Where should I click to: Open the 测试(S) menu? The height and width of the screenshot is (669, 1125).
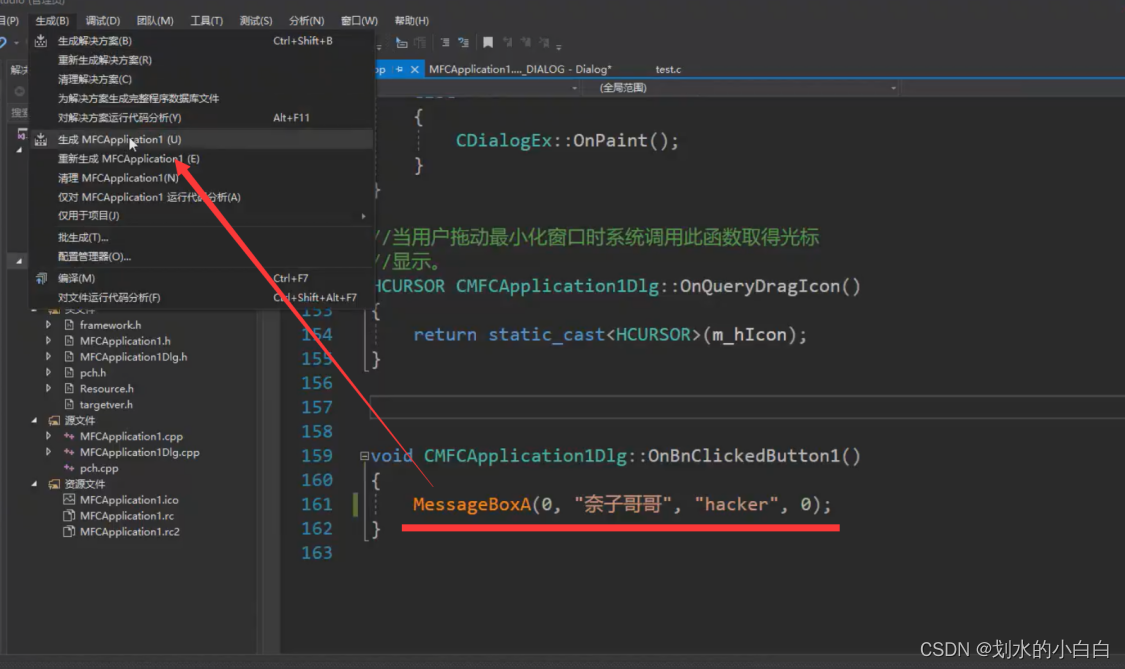(255, 21)
